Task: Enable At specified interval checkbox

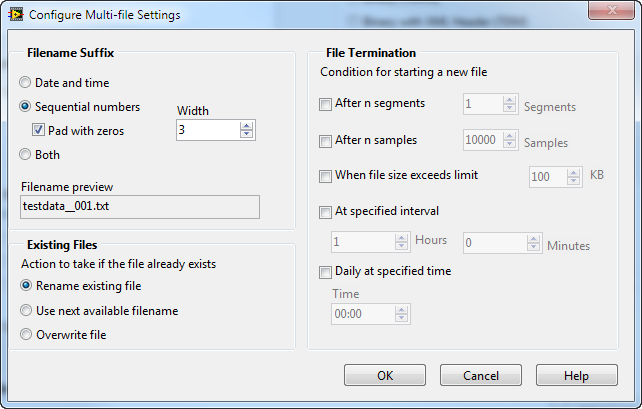Action: 325,212
